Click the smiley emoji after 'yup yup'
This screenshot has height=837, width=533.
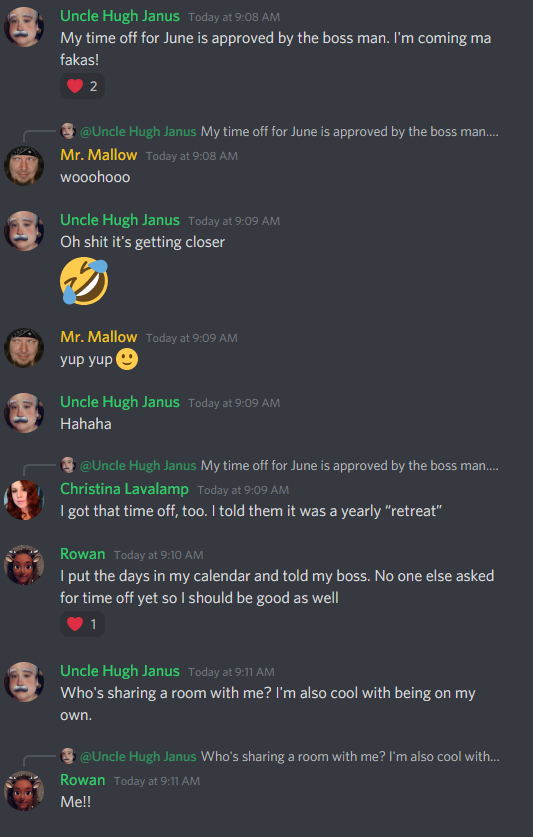pos(127,359)
